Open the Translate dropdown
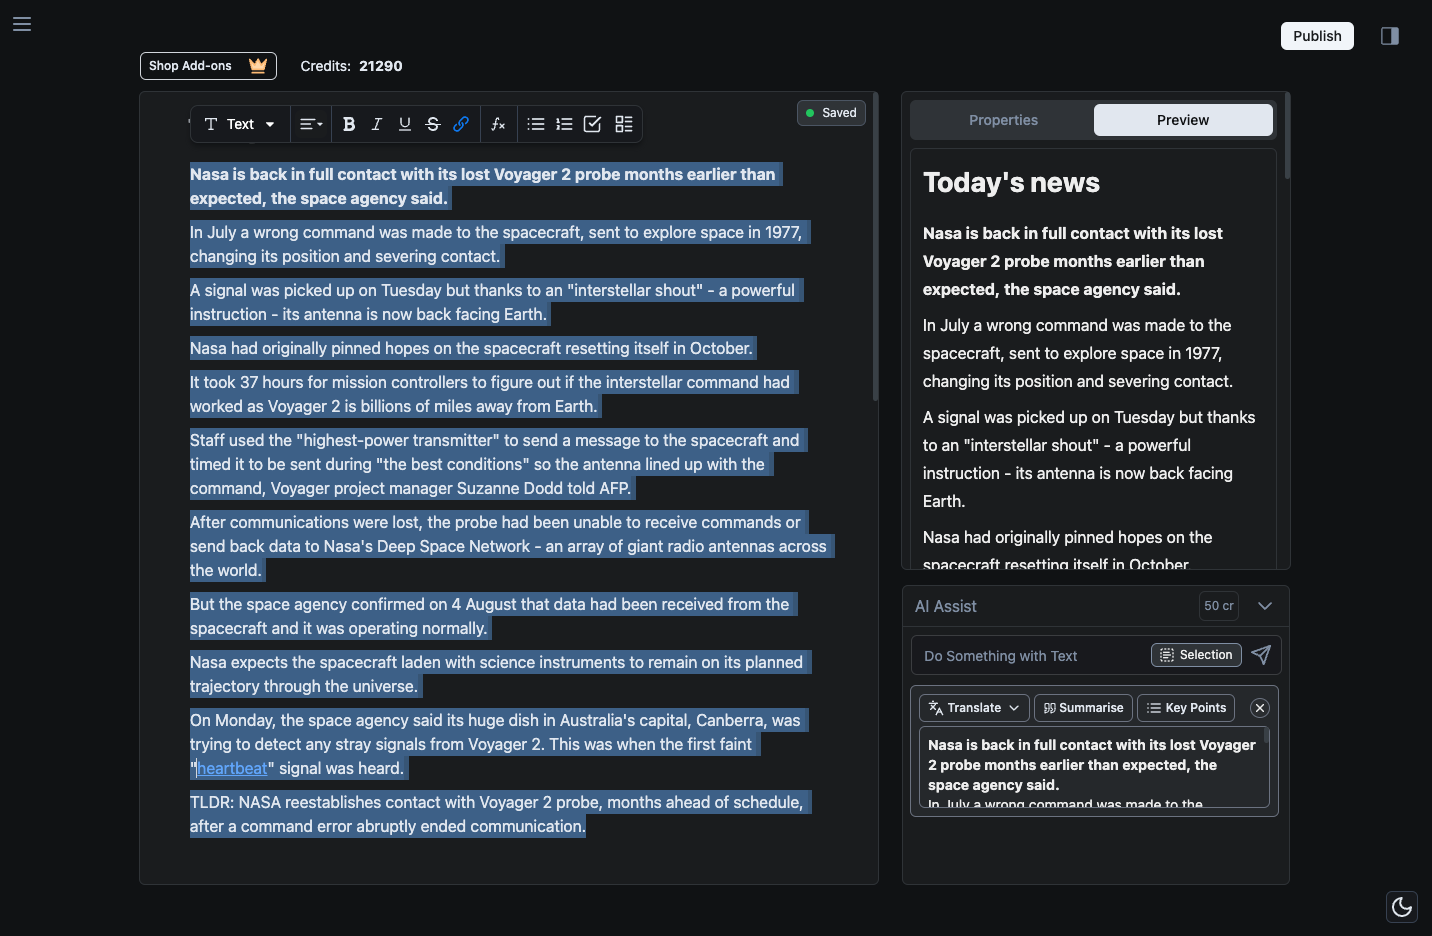Viewport: 1432px width, 936px height. tap(974, 708)
